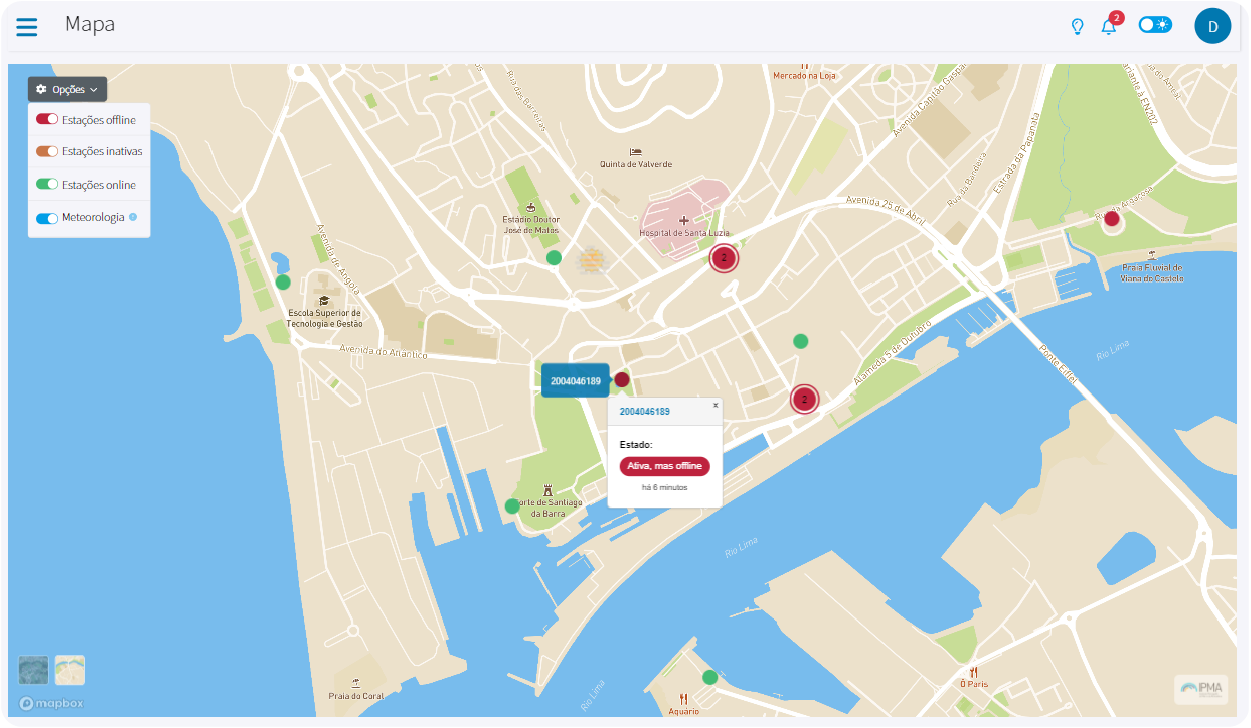Toggle the Meteorologia layer switch
The image size is (1251, 728).
tap(47, 218)
